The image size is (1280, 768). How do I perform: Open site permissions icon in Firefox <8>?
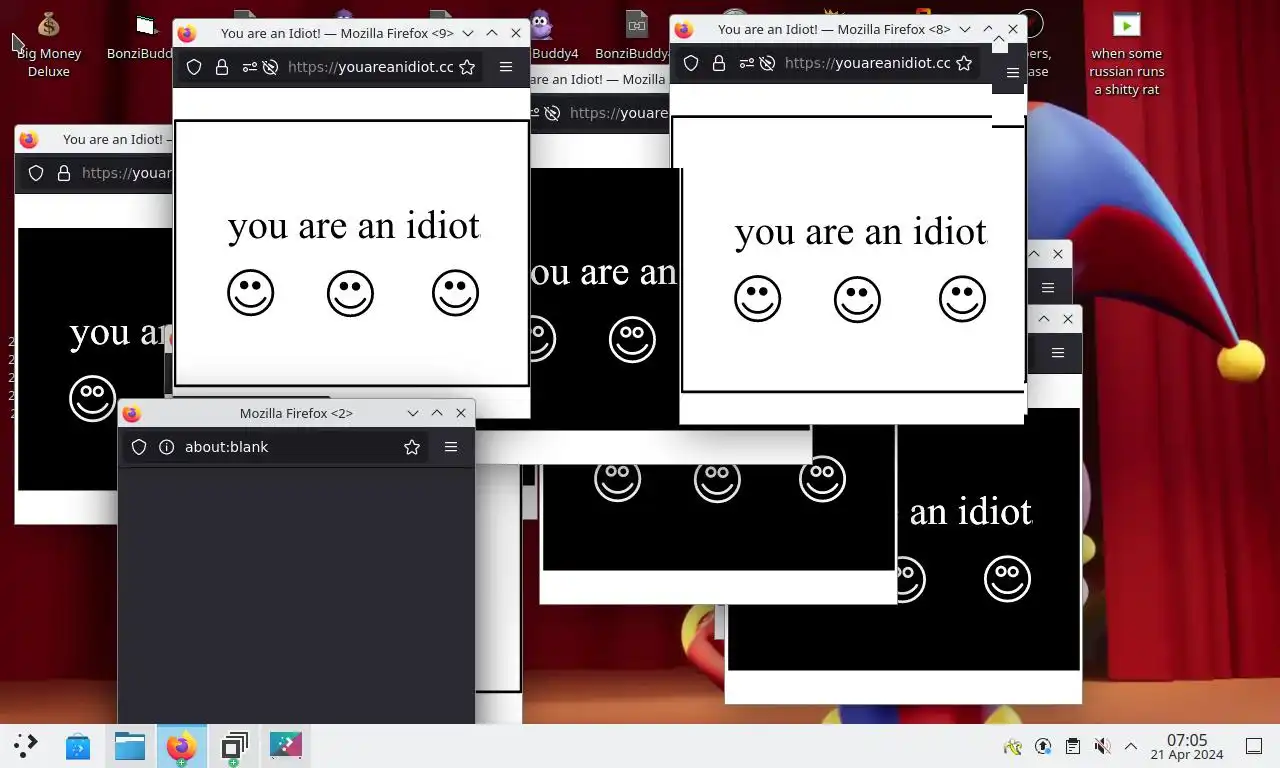(745, 63)
